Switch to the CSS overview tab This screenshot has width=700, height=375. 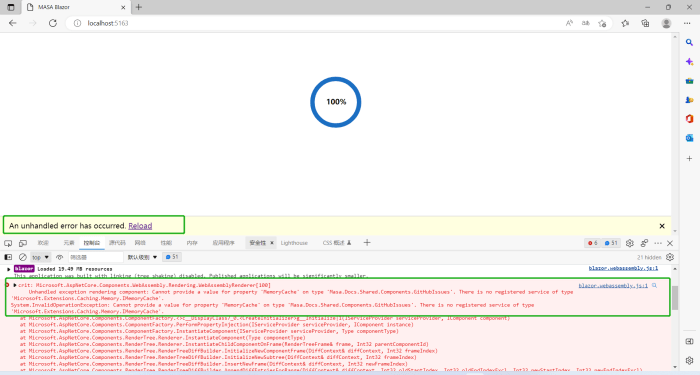point(337,243)
